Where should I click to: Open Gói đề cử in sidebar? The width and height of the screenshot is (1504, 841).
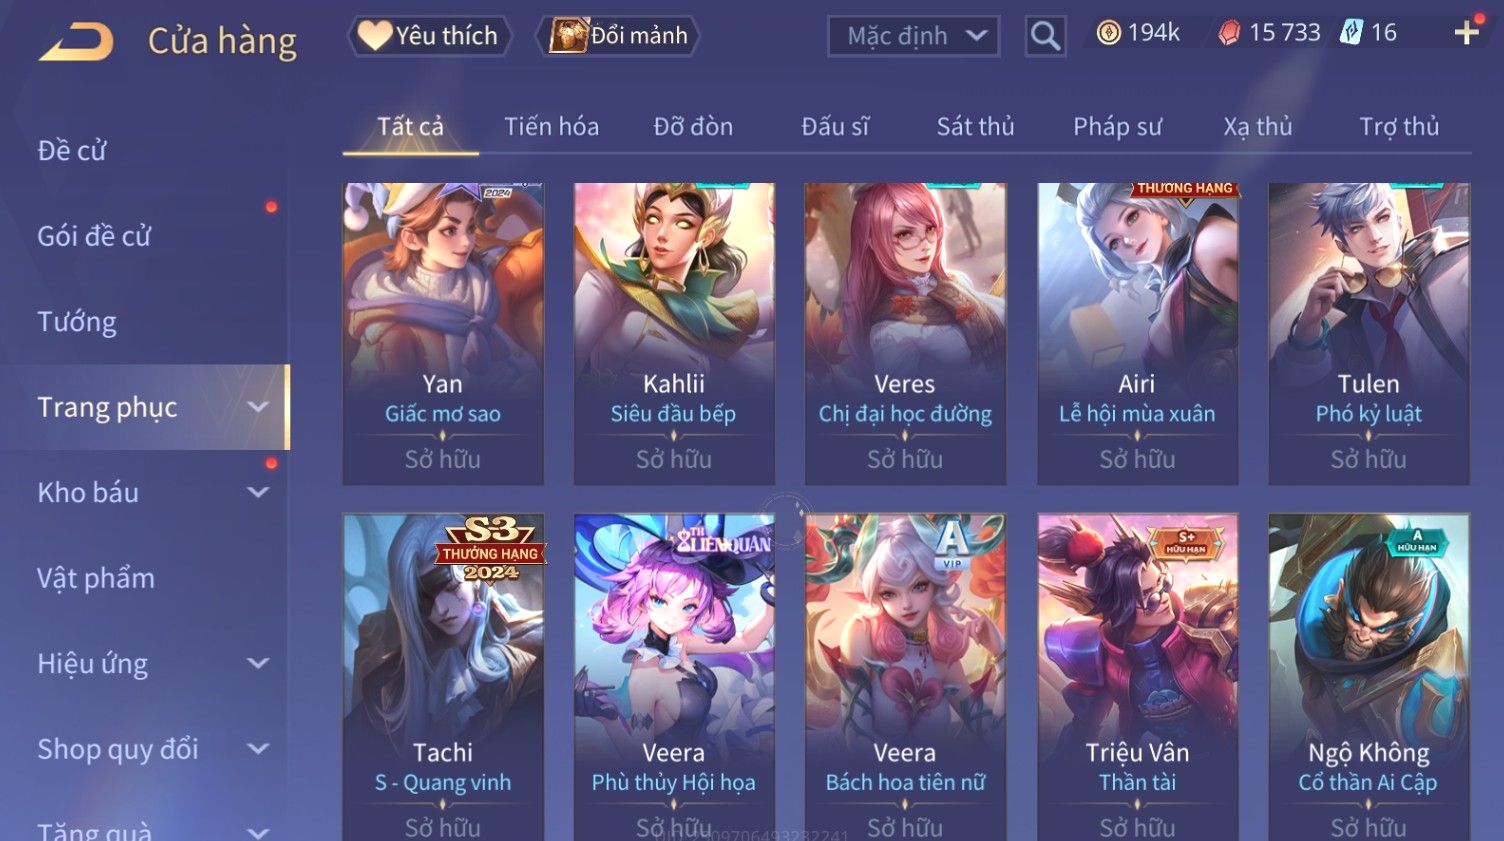point(94,236)
